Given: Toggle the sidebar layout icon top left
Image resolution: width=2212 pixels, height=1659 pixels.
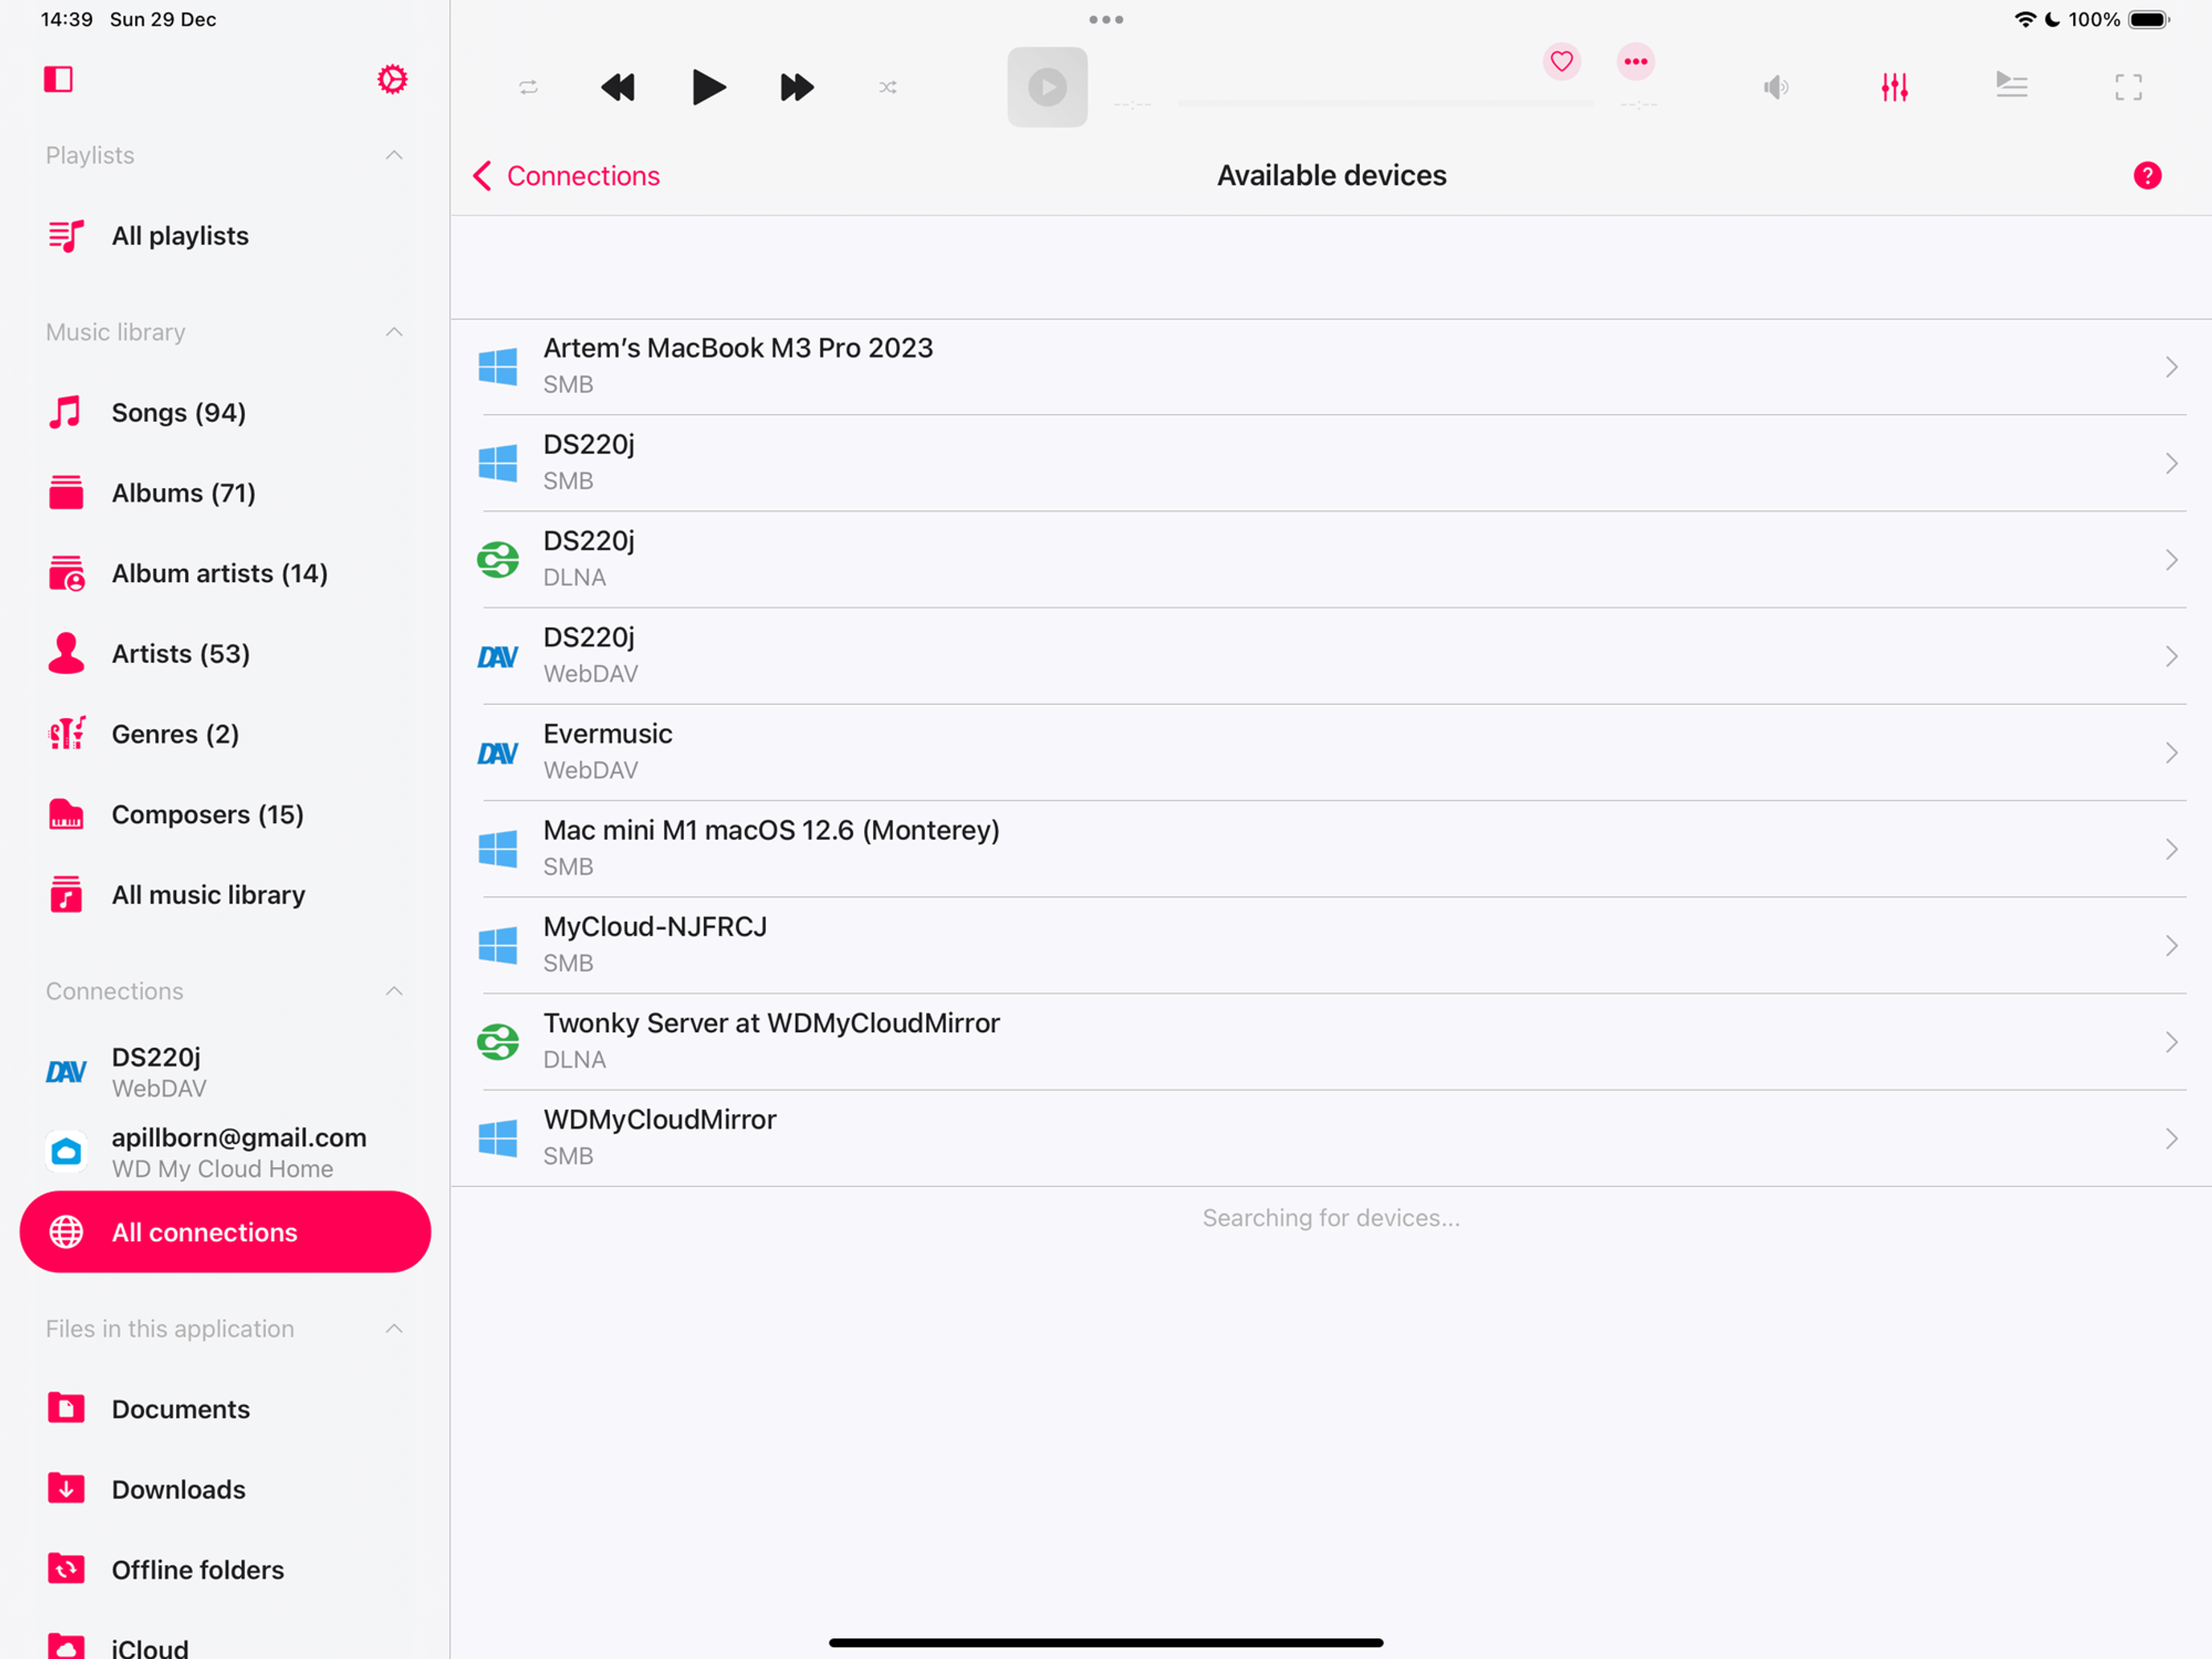Looking at the screenshot, I should tap(58, 79).
